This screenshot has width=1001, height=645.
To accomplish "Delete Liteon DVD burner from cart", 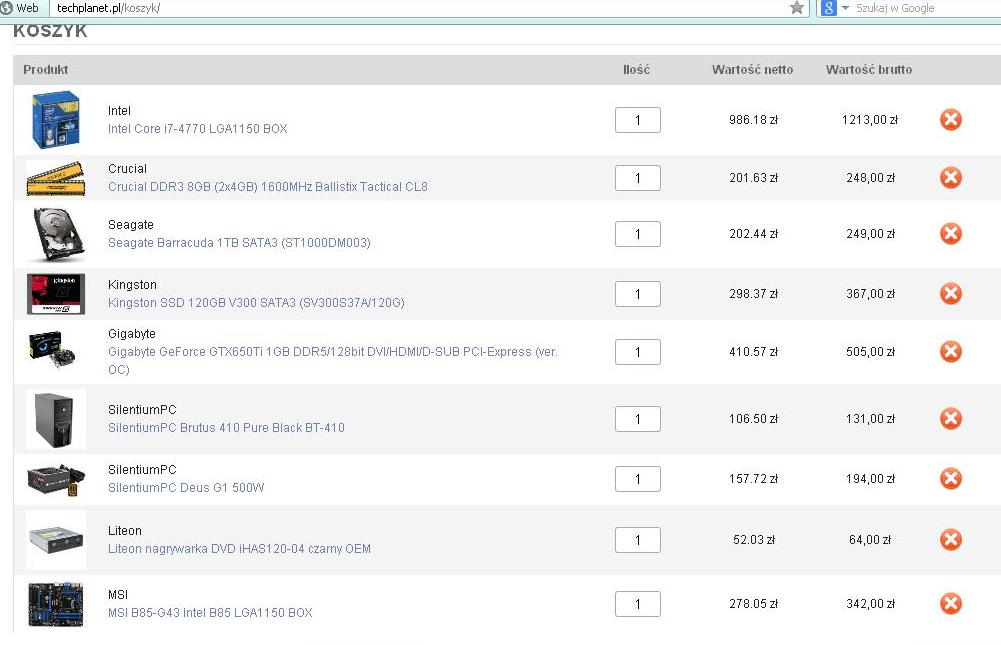I will pos(951,540).
